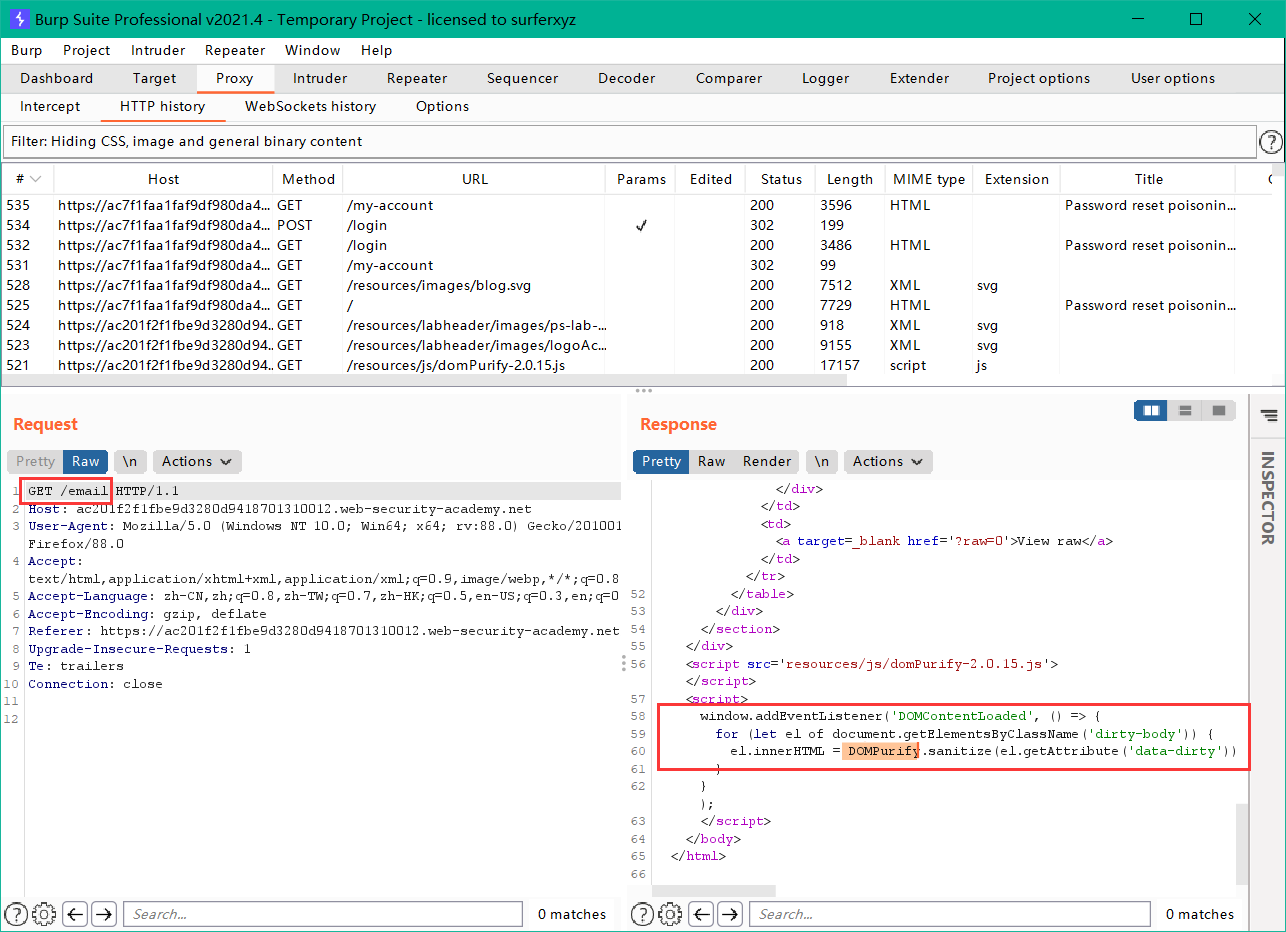Click Response panel horizontal scrollbar
The width and height of the screenshot is (1286, 932).
pyautogui.click(x=714, y=890)
